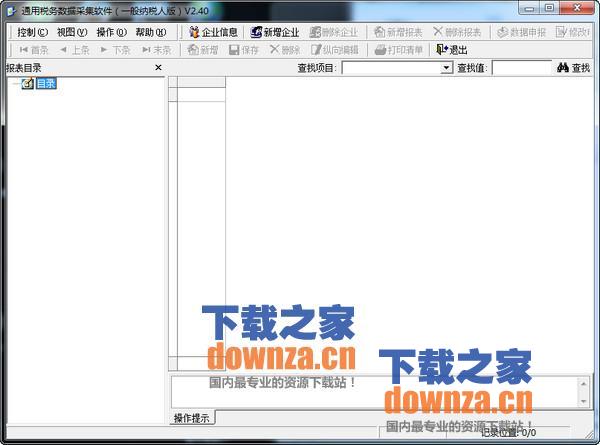The image size is (600, 445).
Task: Go to last record with 末条
Action: tap(157, 50)
